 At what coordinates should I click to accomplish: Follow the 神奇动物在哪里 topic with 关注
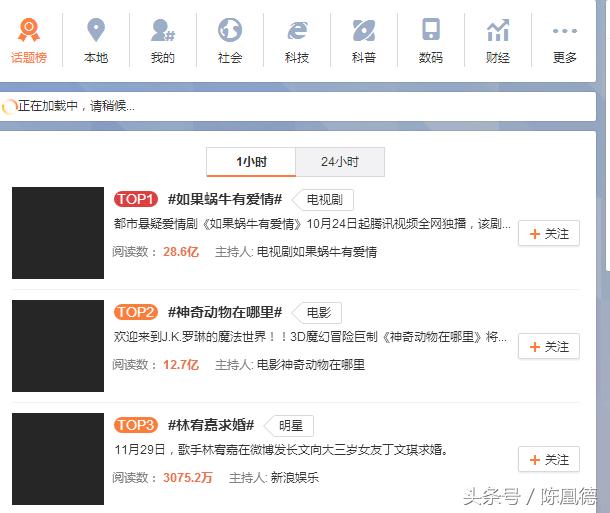549,346
